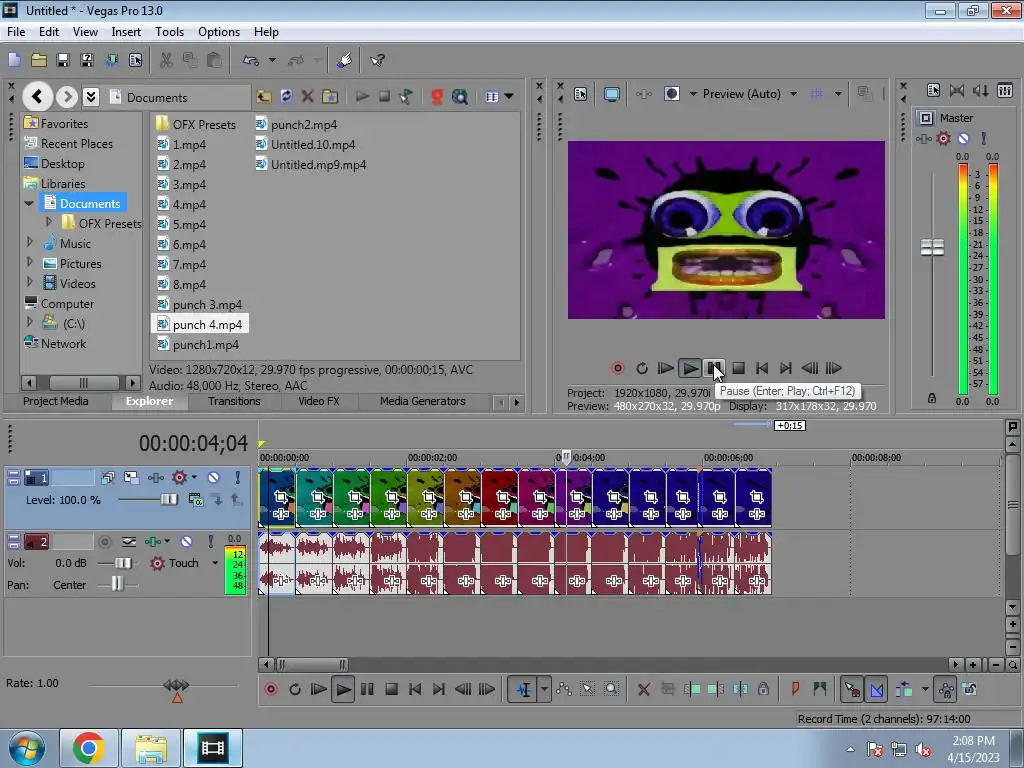Click the Explorer up one level folder icon

point(264,97)
